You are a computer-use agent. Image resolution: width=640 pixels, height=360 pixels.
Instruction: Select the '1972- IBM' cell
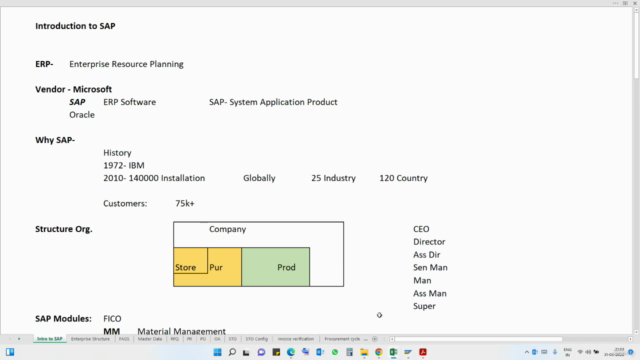click(x=124, y=165)
